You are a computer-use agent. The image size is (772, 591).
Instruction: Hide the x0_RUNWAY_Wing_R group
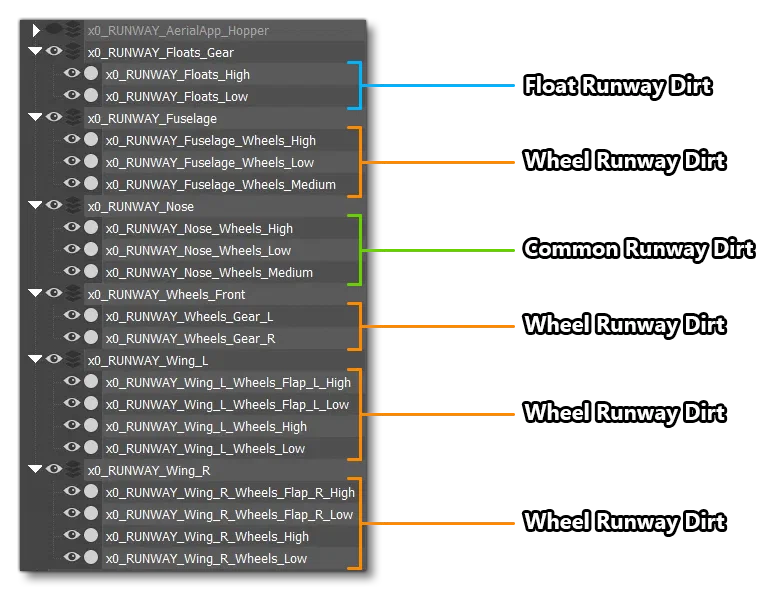click(54, 469)
